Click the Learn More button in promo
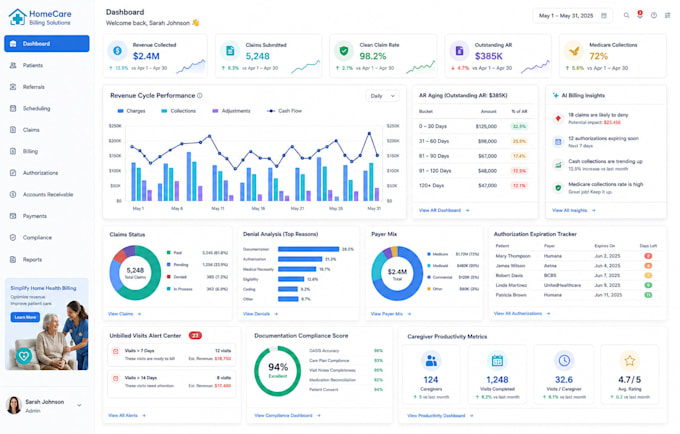This screenshot has height=434, width=680. pyautogui.click(x=25, y=317)
